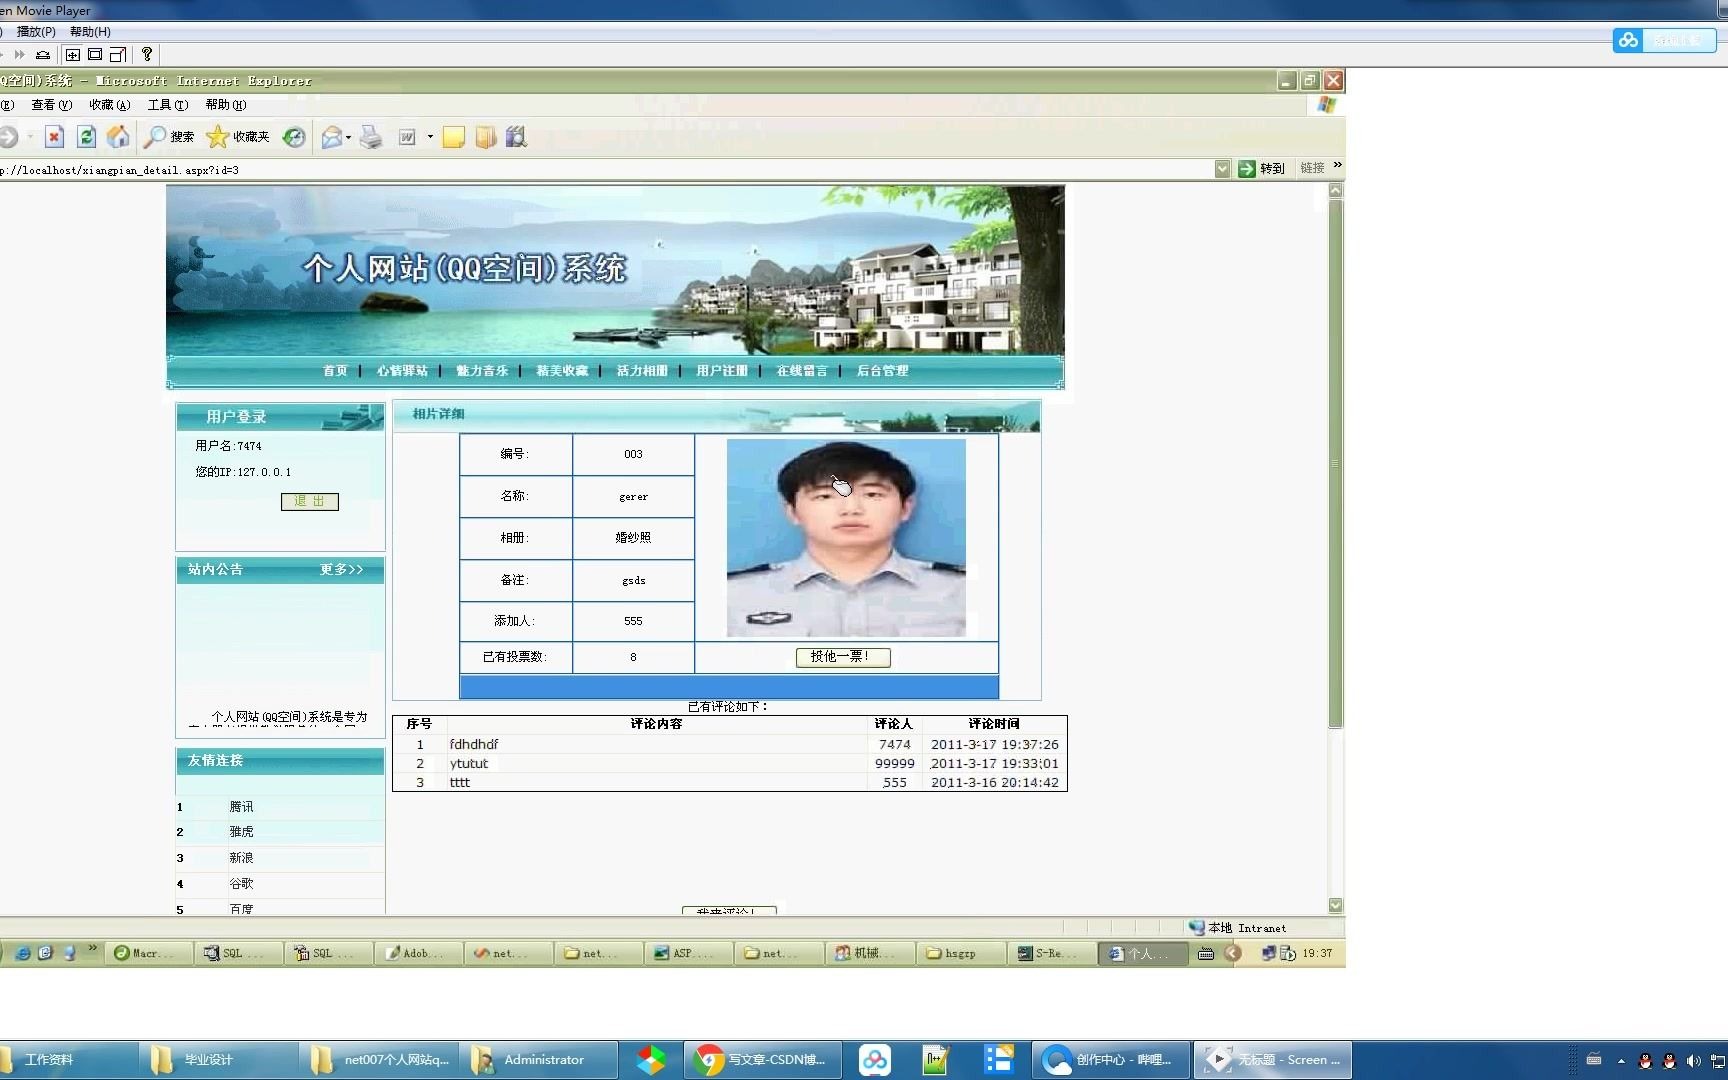1728x1080 pixels.
Task: Click the Print icon in the toolbar
Action: [369, 136]
